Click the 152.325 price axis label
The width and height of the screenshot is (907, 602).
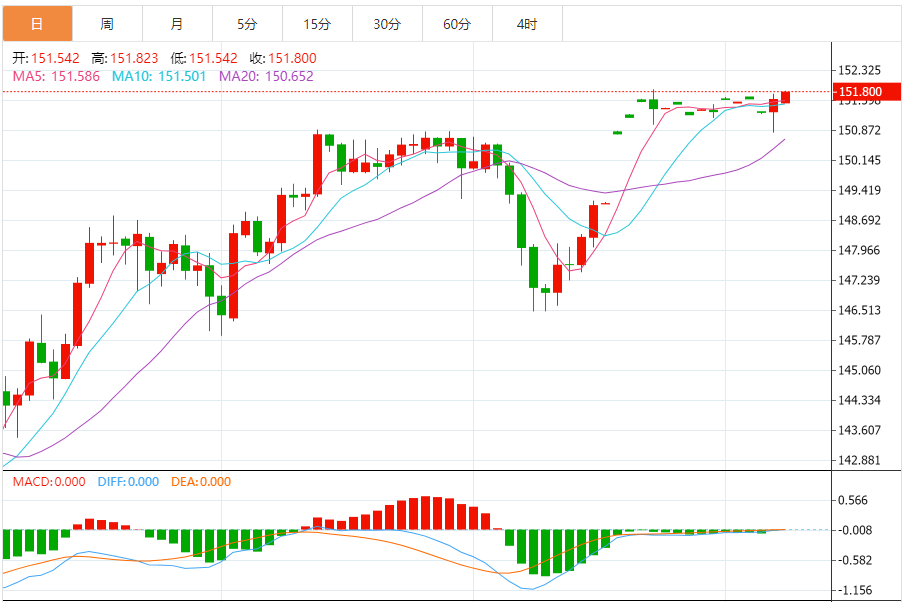pyautogui.click(x=859, y=70)
